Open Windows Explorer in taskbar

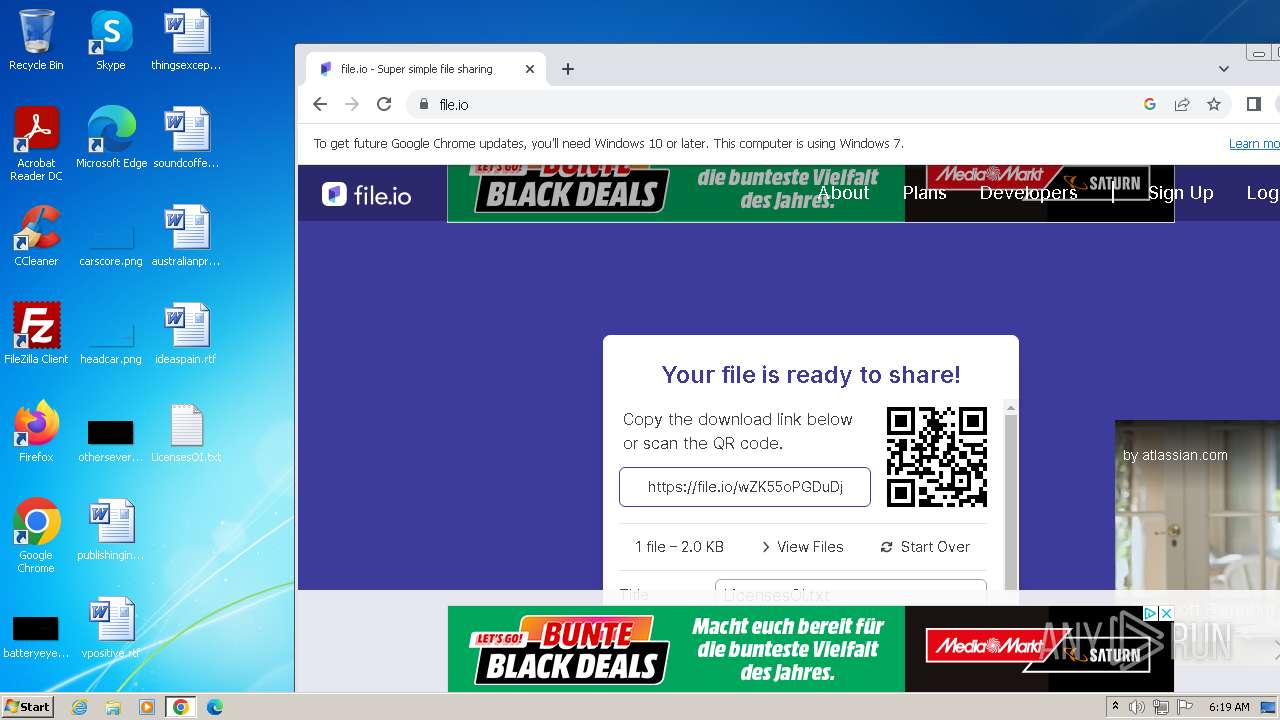tap(113, 707)
